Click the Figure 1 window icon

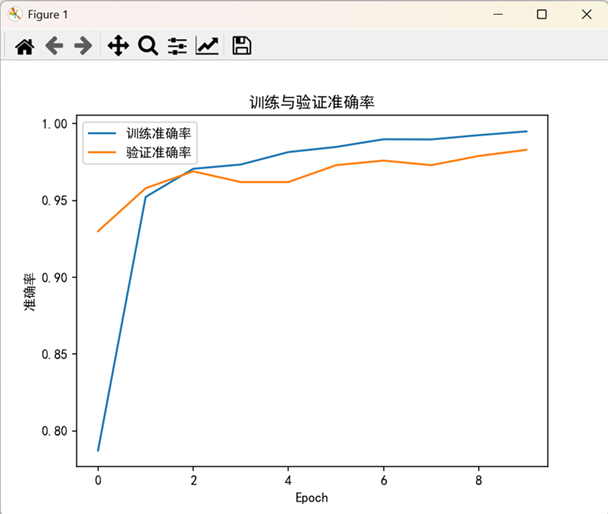pyautogui.click(x=14, y=14)
